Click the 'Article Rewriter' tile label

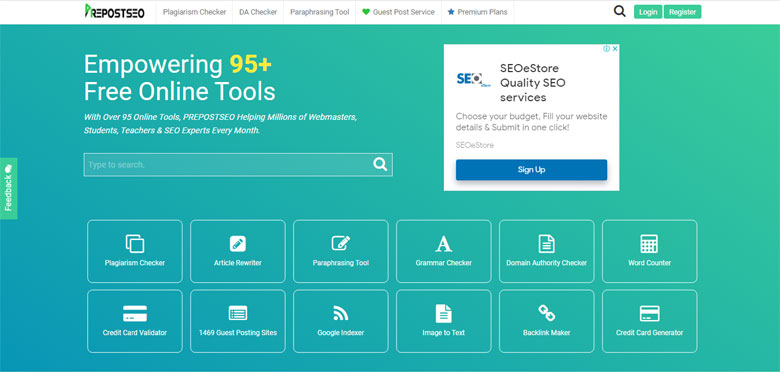tap(238, 263)
